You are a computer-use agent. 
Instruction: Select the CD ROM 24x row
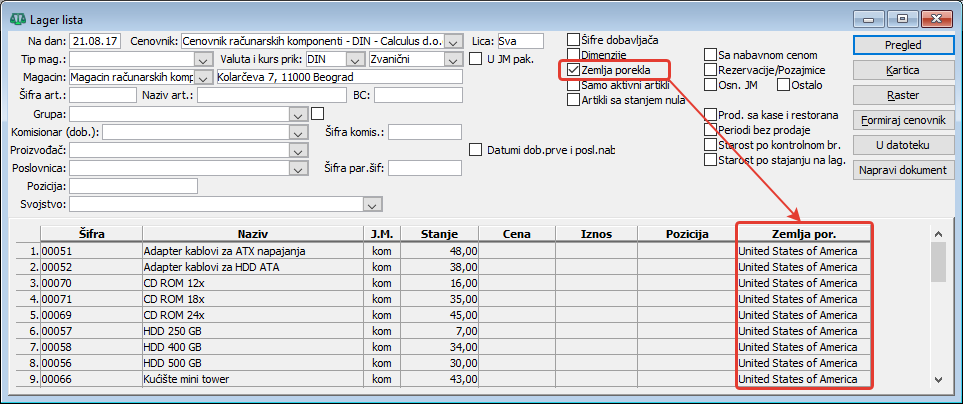coord(443,315)
